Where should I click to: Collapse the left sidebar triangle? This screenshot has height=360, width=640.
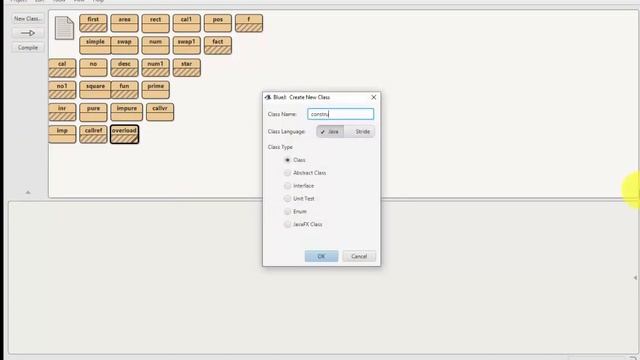point(28,192)
